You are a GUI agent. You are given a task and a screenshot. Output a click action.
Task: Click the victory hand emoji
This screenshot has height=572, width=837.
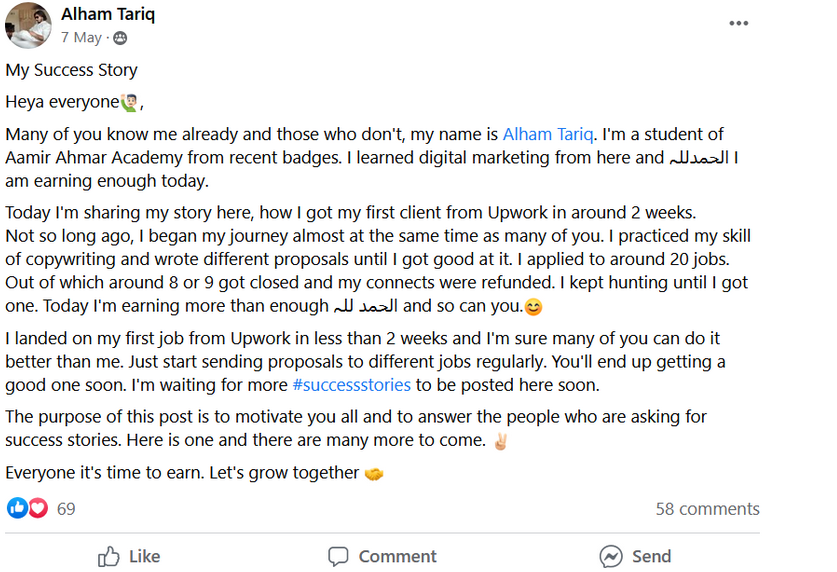tap(500, 440)
